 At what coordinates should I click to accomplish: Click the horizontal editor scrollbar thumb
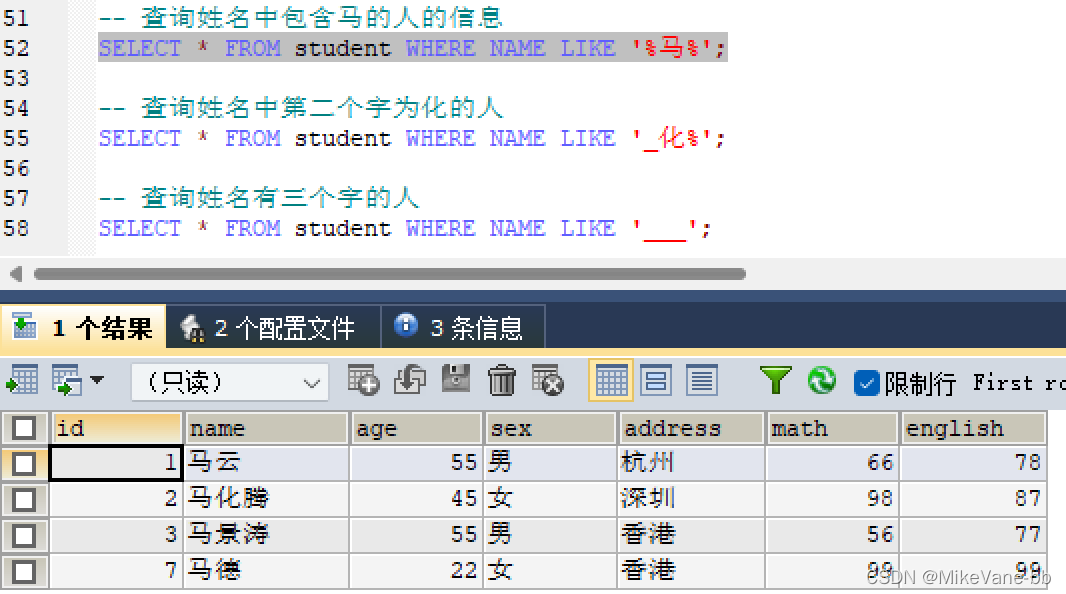[390, 274]
